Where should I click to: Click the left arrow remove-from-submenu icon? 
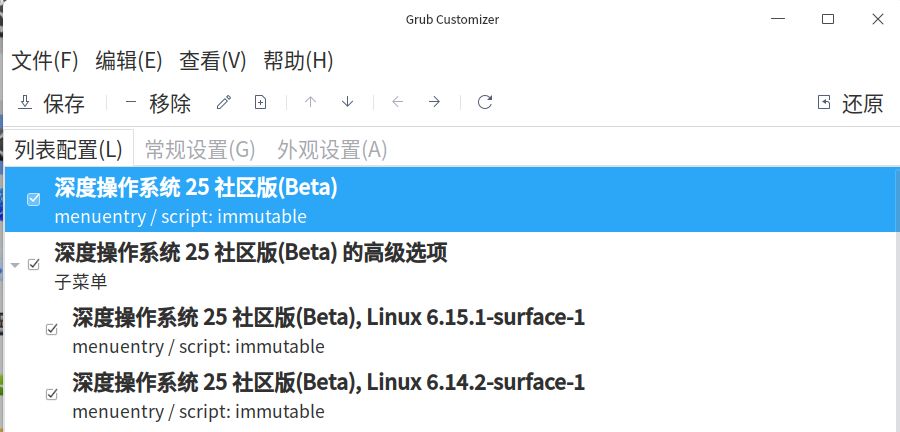397,103
